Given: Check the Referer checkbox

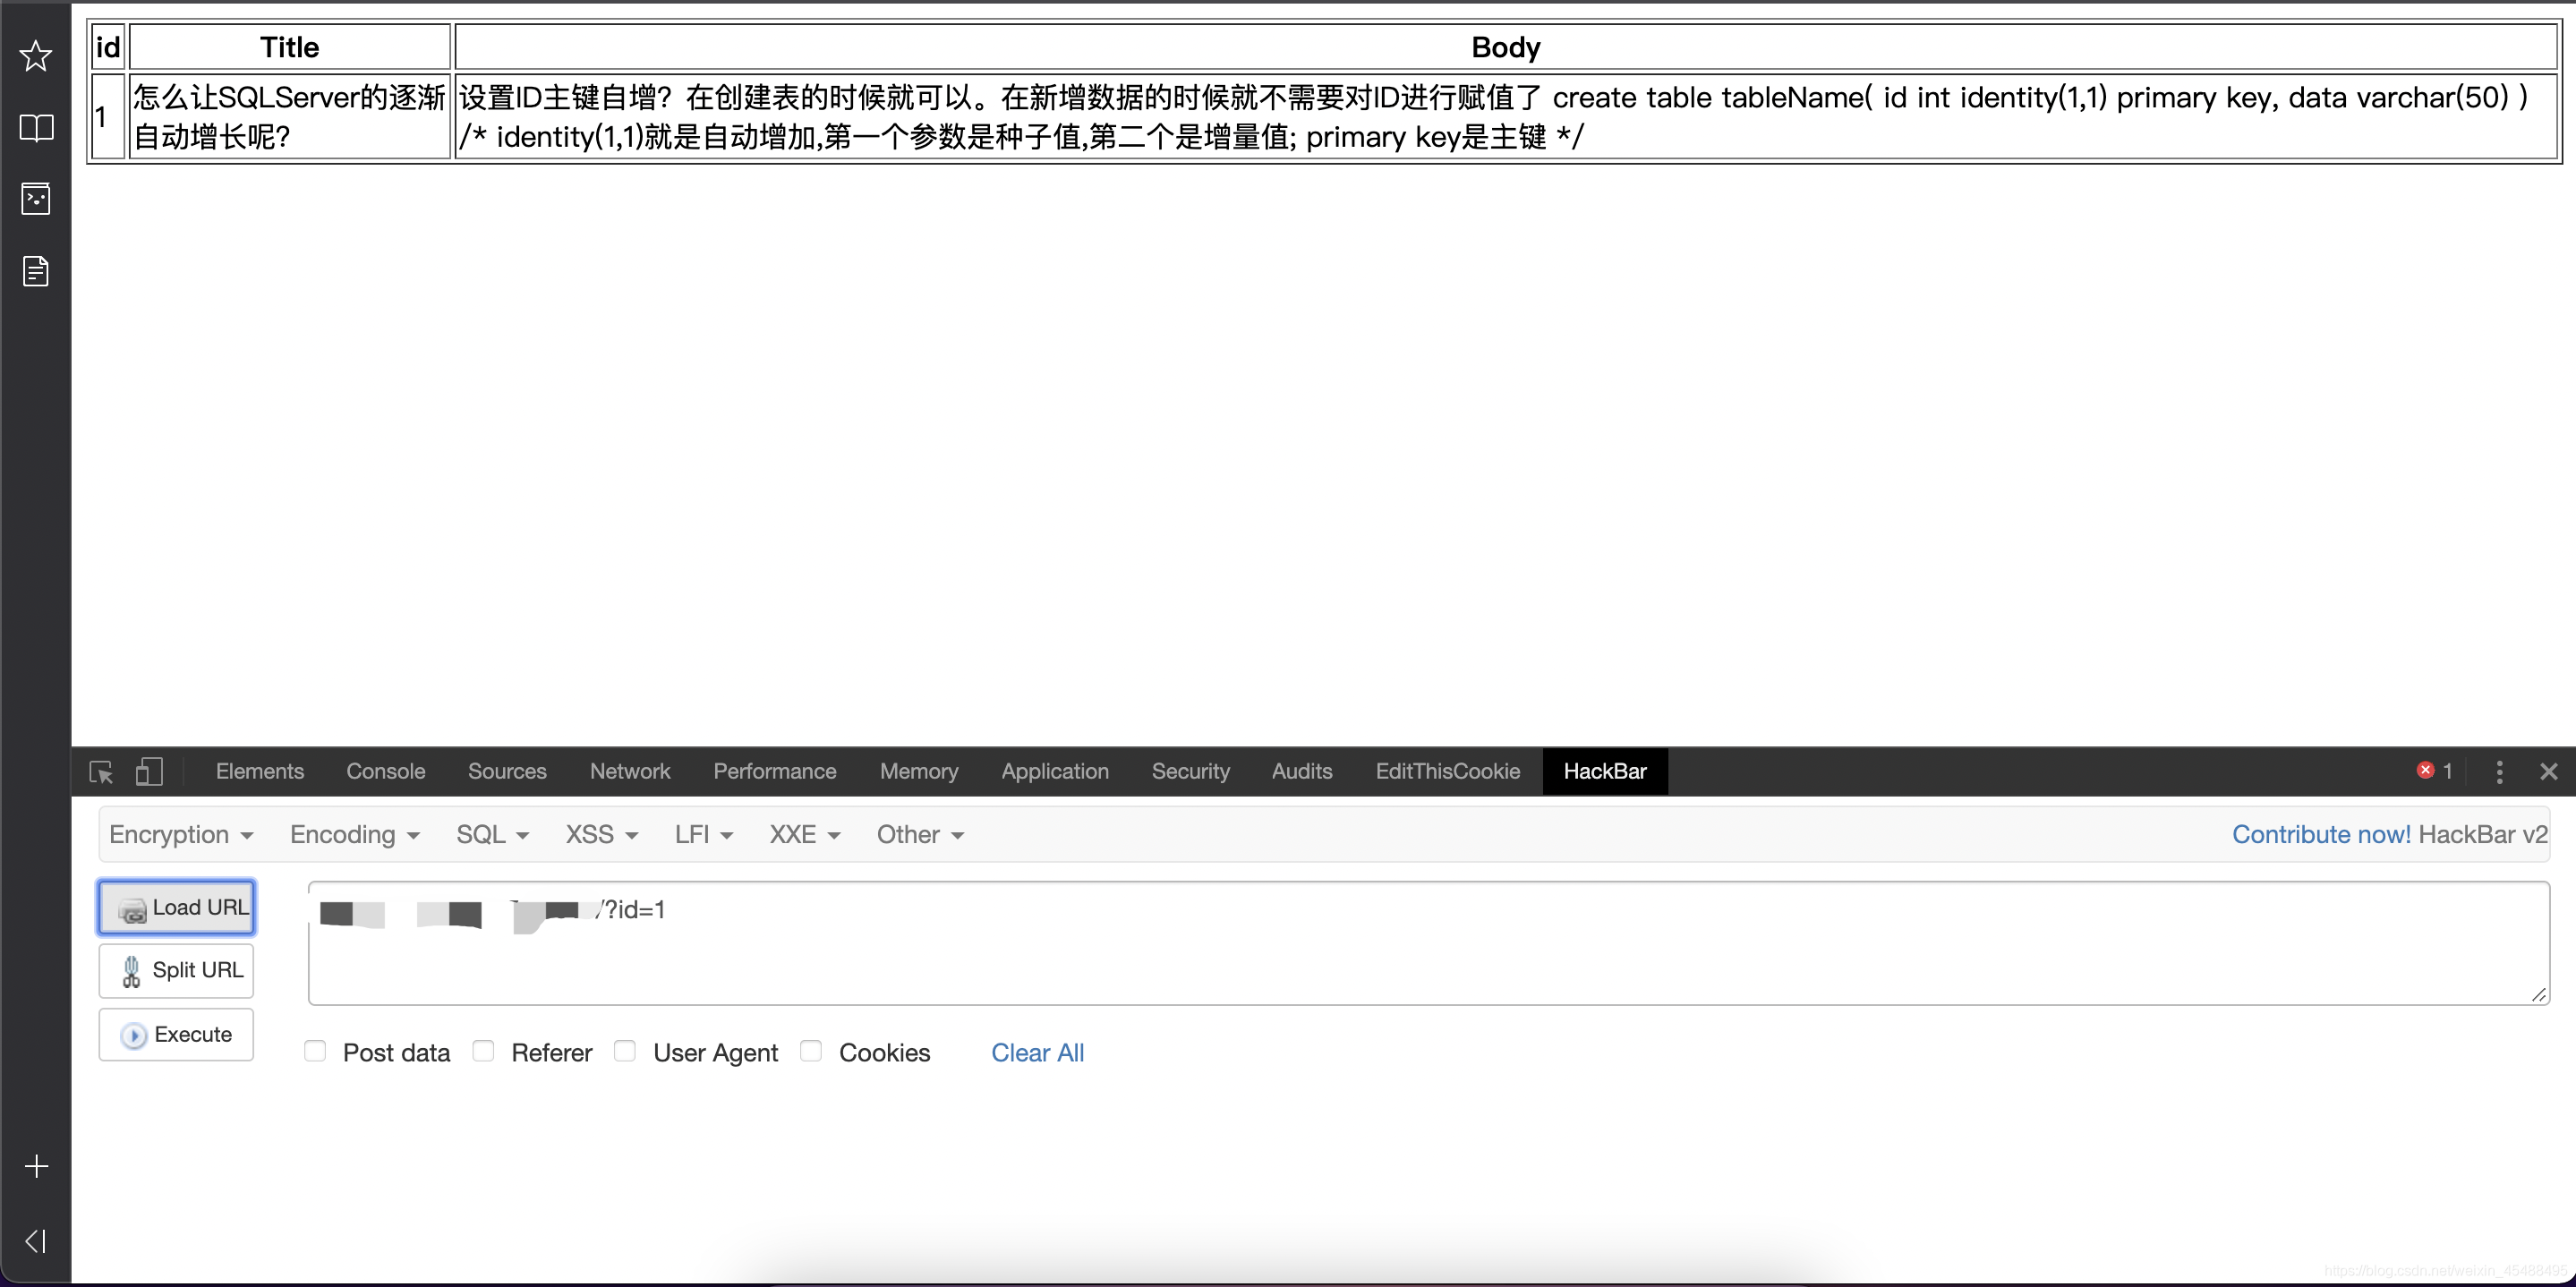Looking at the screenshot, I should click(484, 1051).
